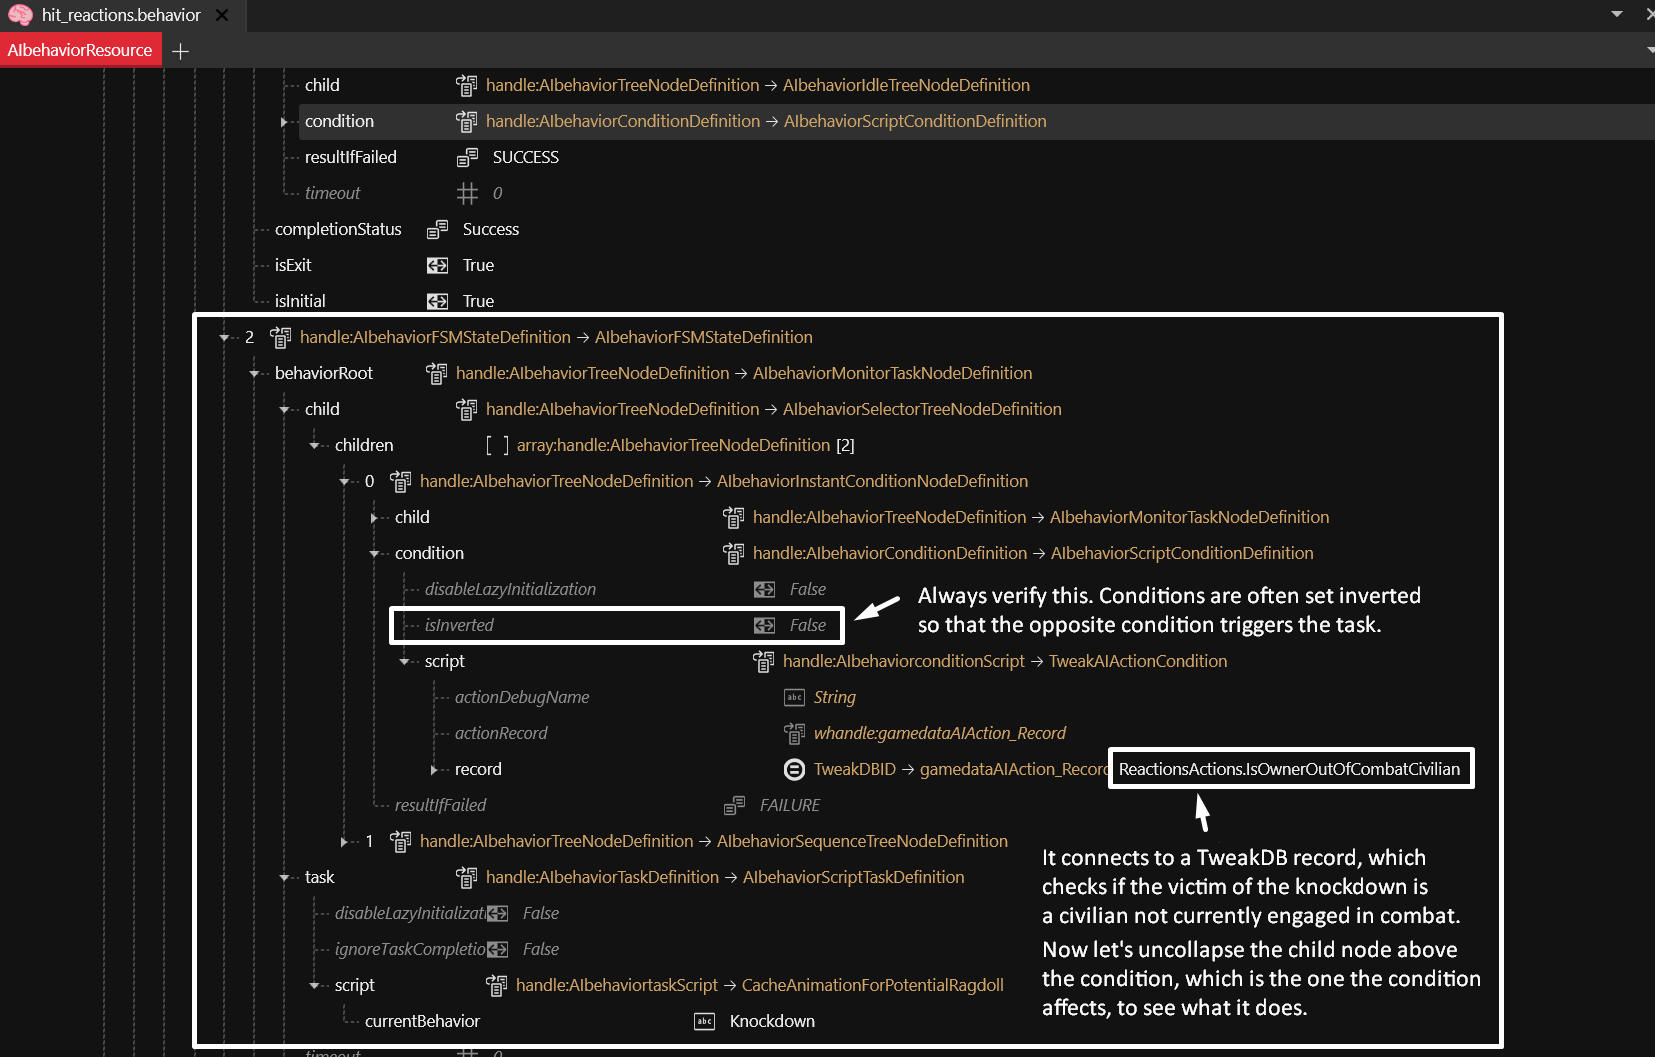Image resolution: width=1655 pixels, height=1057 pixels.
Task: Click the ReactionsActions.IsOwnerOutOfCombatCivilian record value
Action: point(1289,769)
